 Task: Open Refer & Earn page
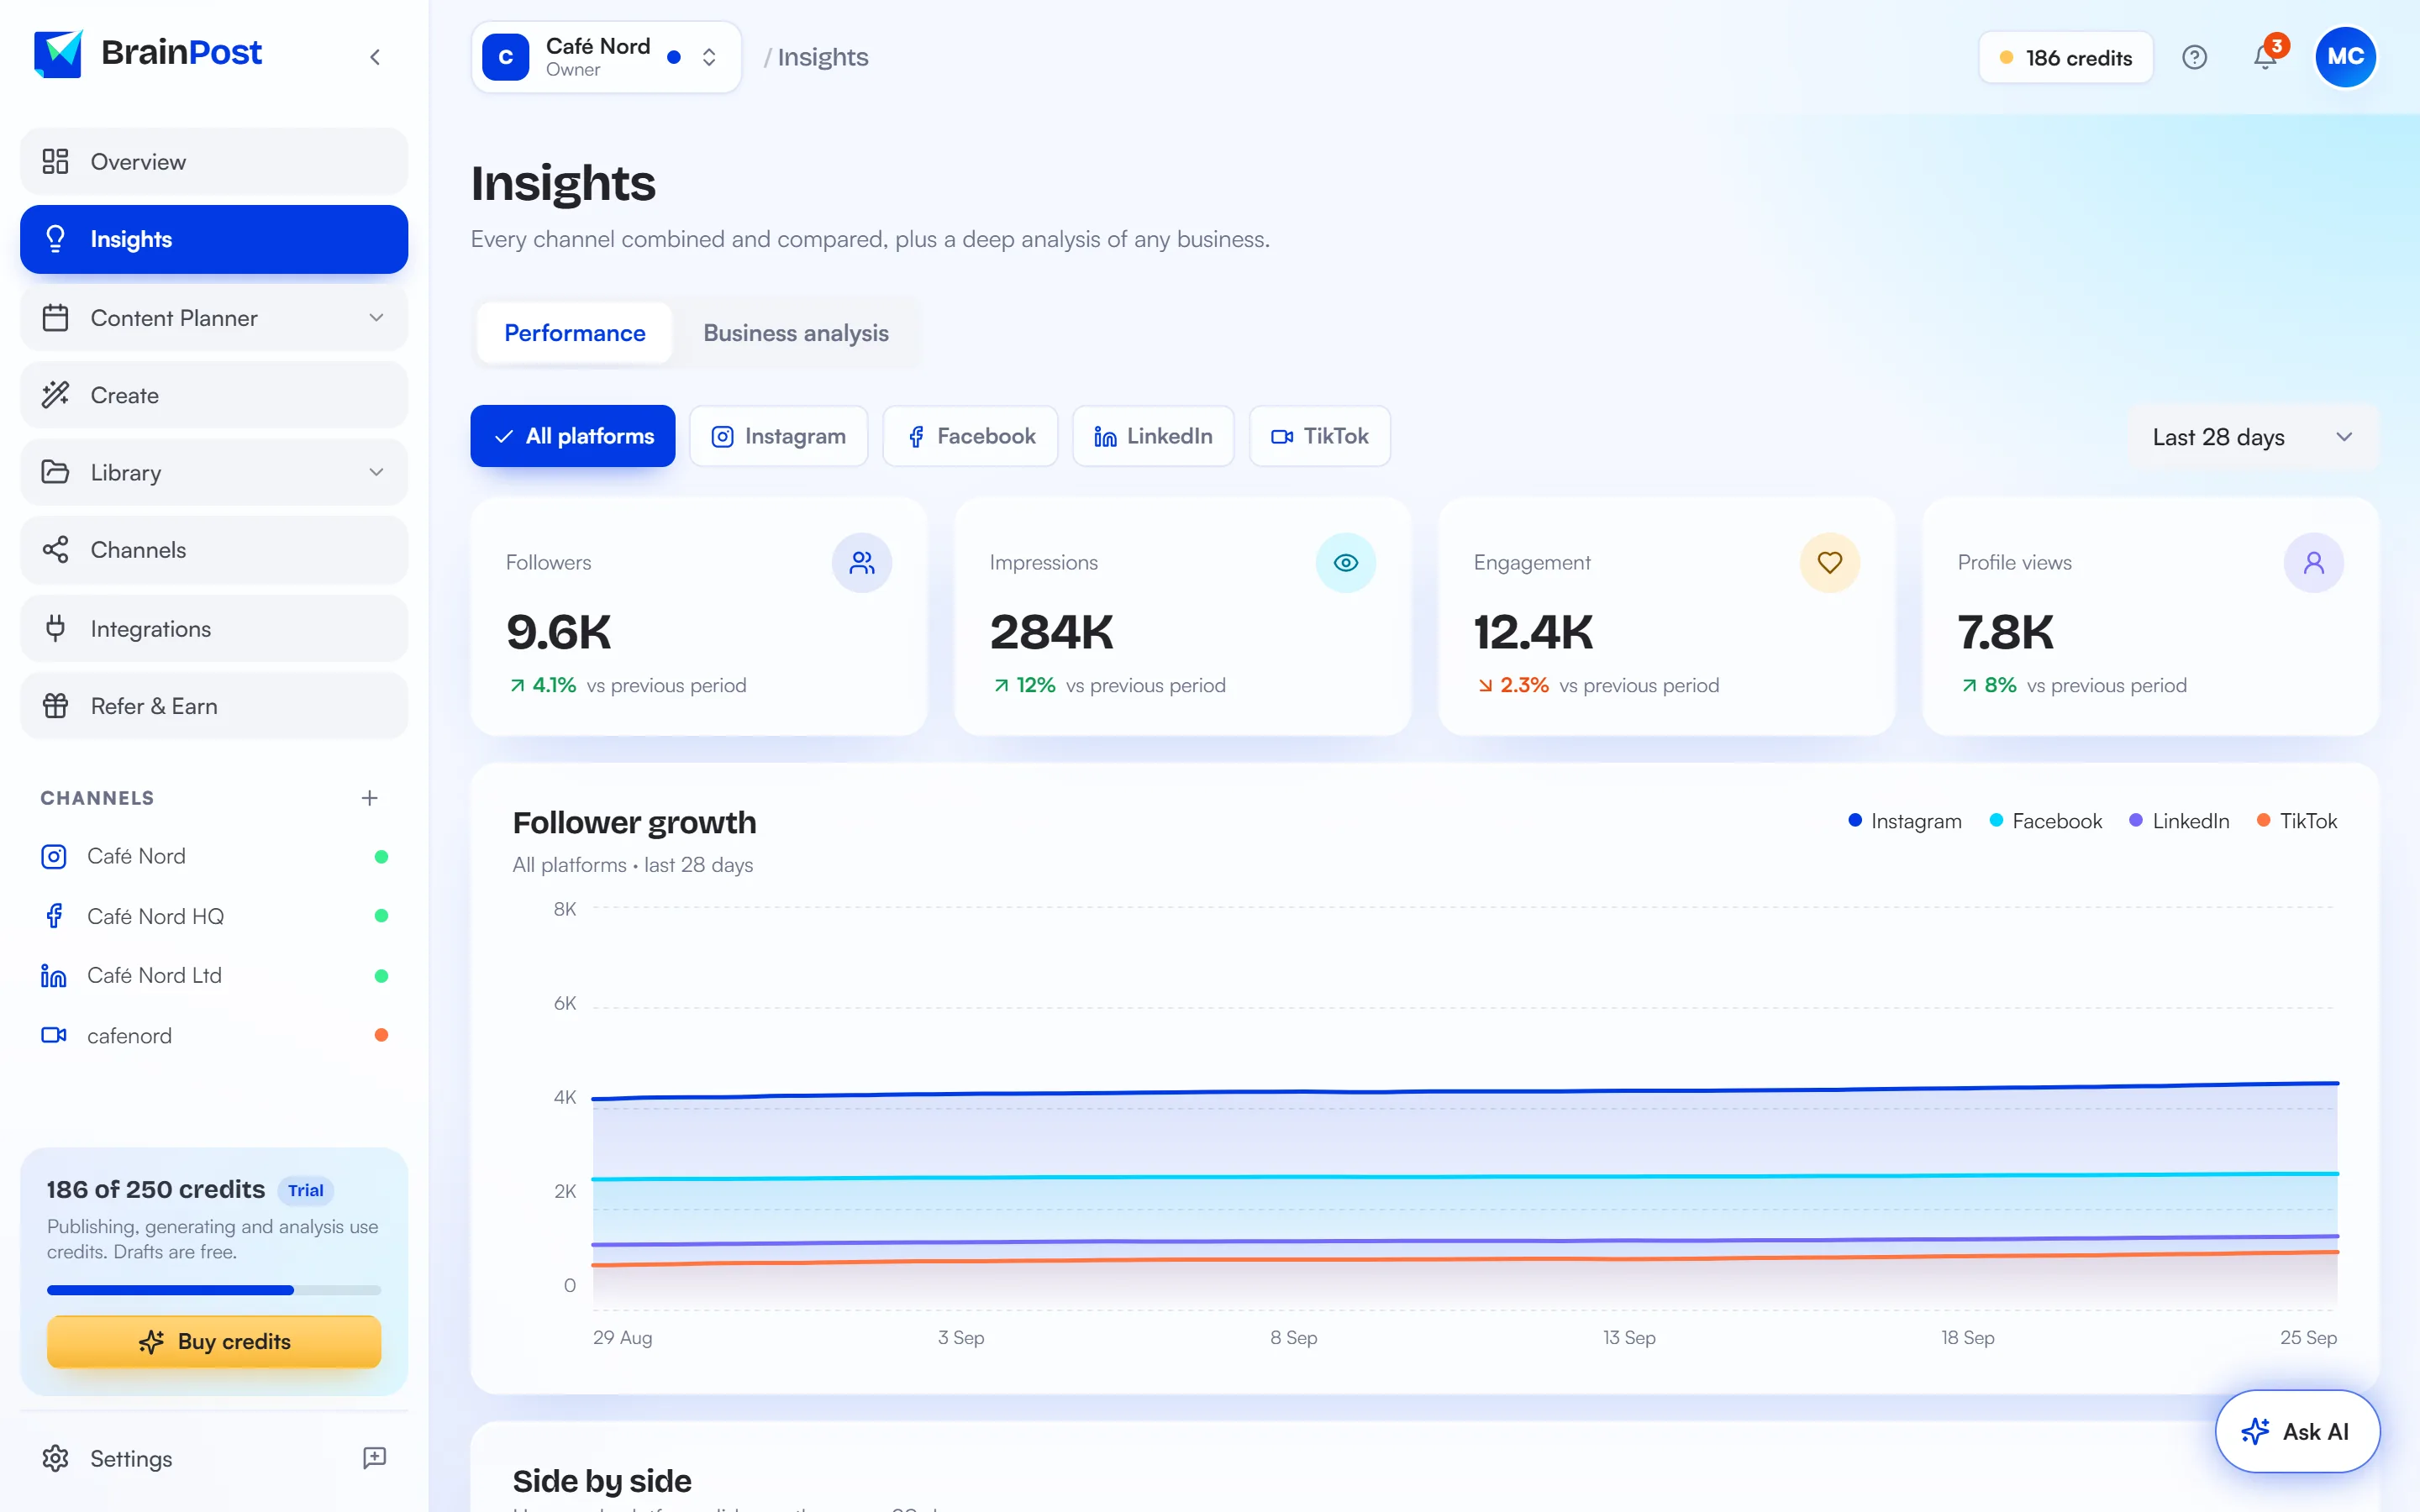(214, 706)
